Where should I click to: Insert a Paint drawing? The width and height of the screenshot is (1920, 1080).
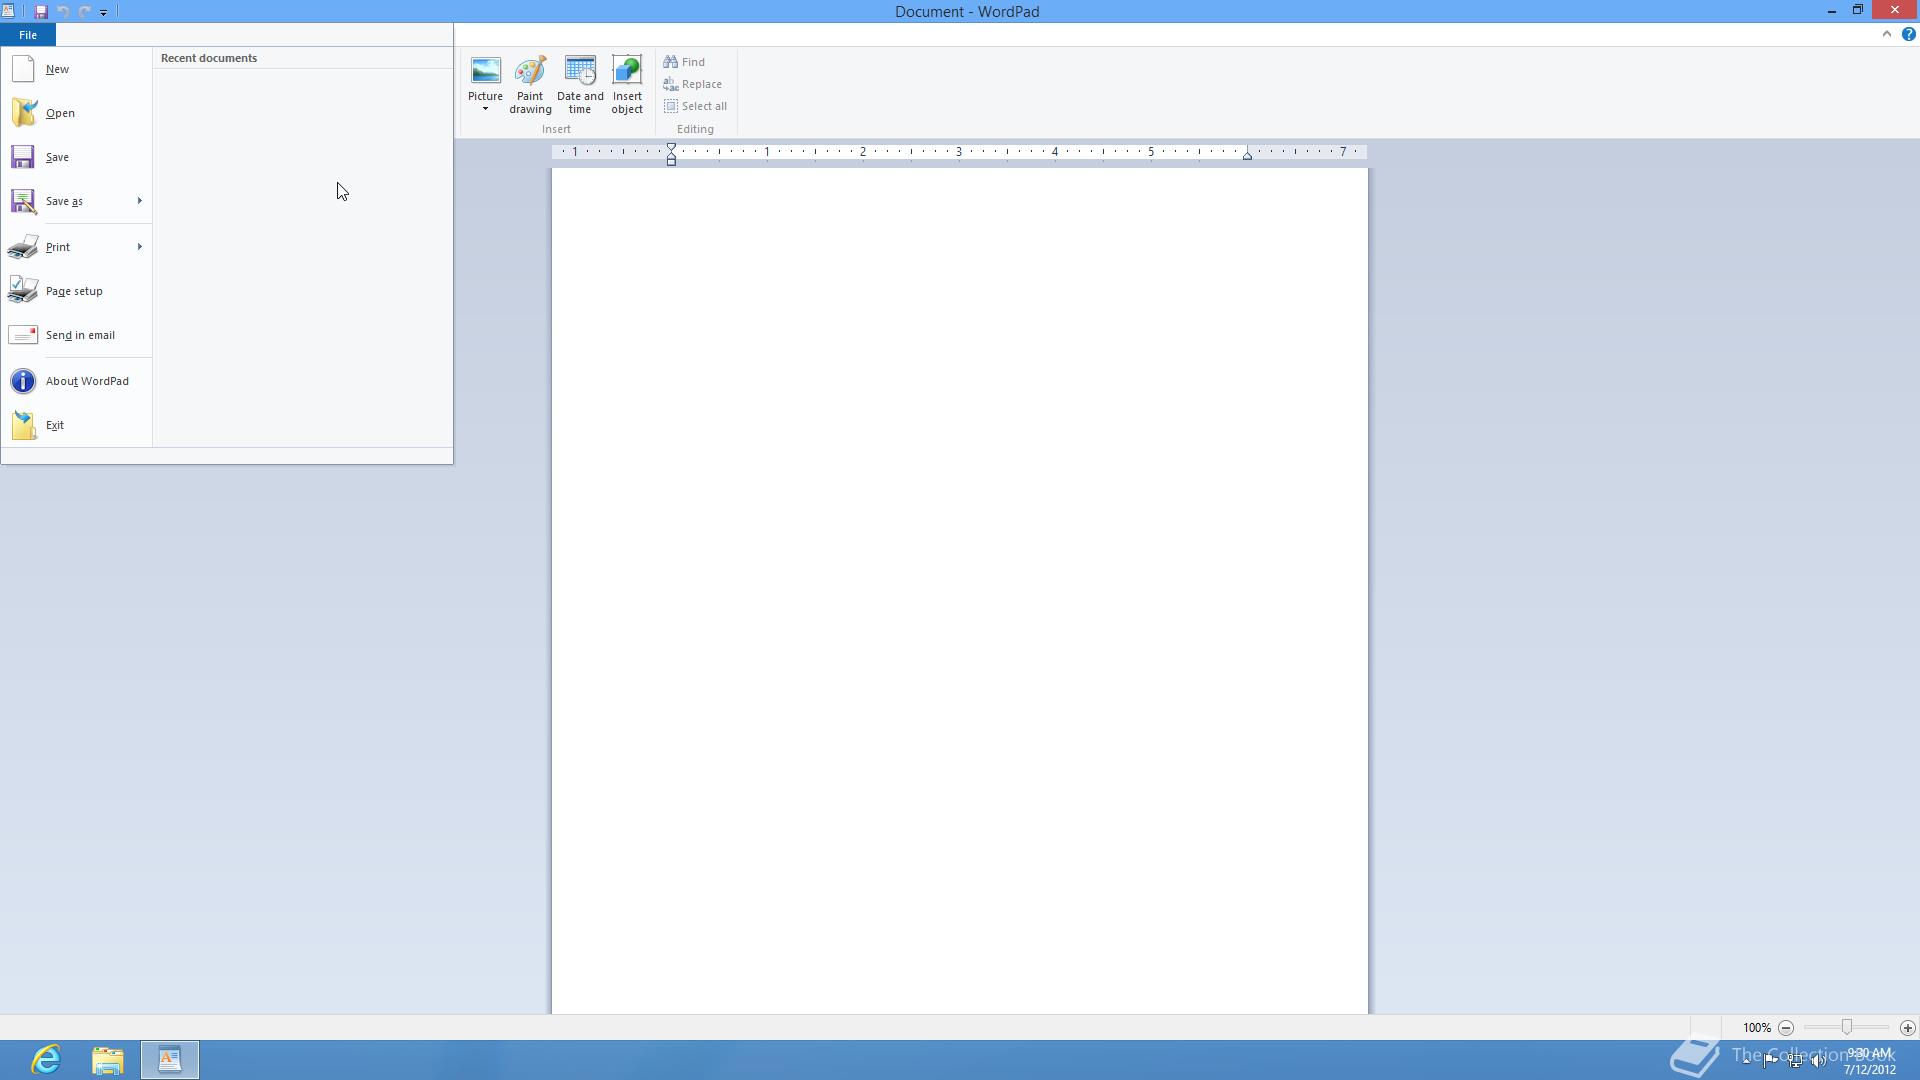pos(530,85)
